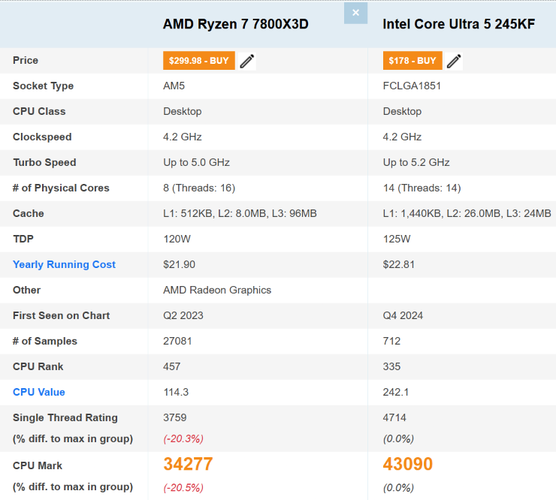Remove AMD Ryzen 7 7800X3D with X button
556x500 pixels.
coord(355,13)
